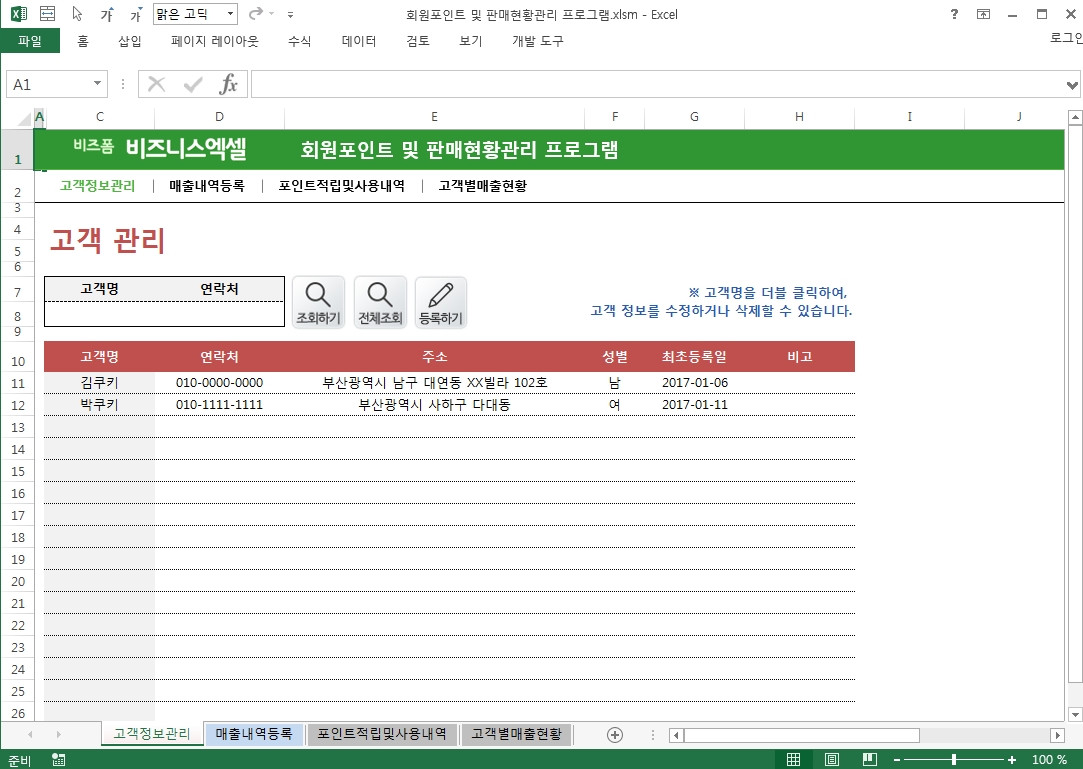Switch to Page Break Preview icon
Image resolution: width=1083 pixels, height=769 pixels.
870,760
